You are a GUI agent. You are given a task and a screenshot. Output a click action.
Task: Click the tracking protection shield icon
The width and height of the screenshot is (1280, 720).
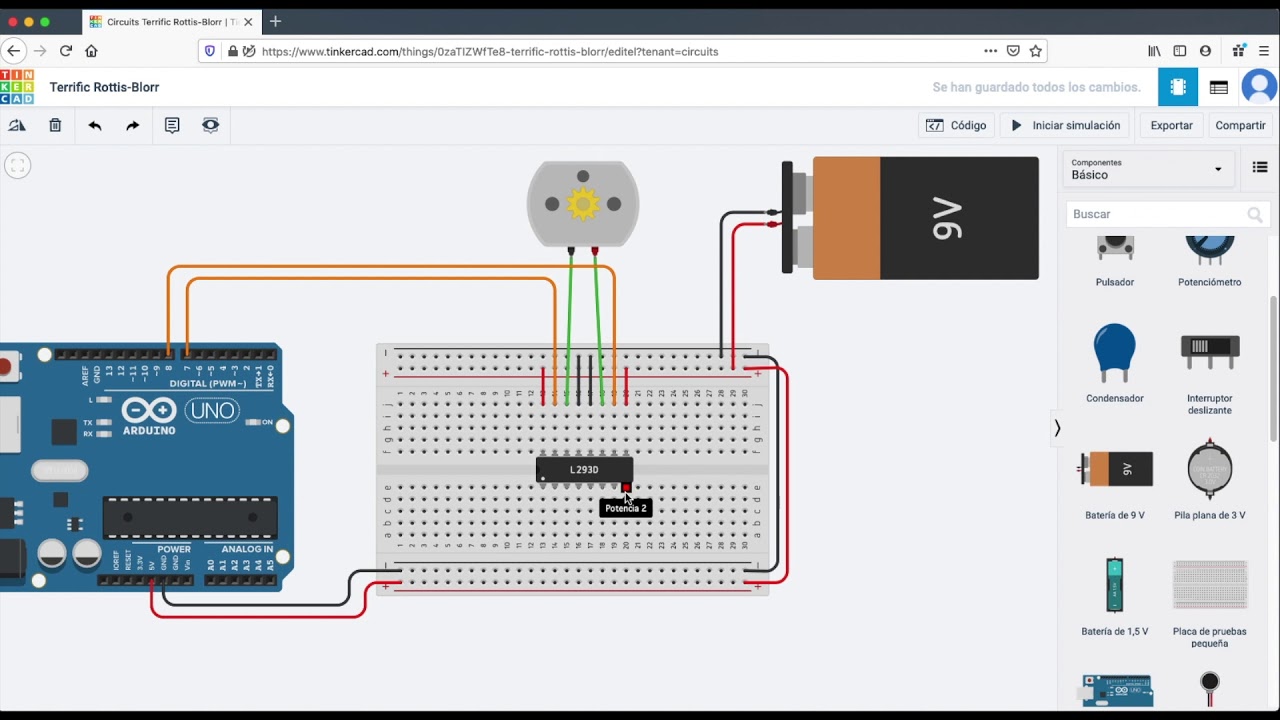(209, 51)
